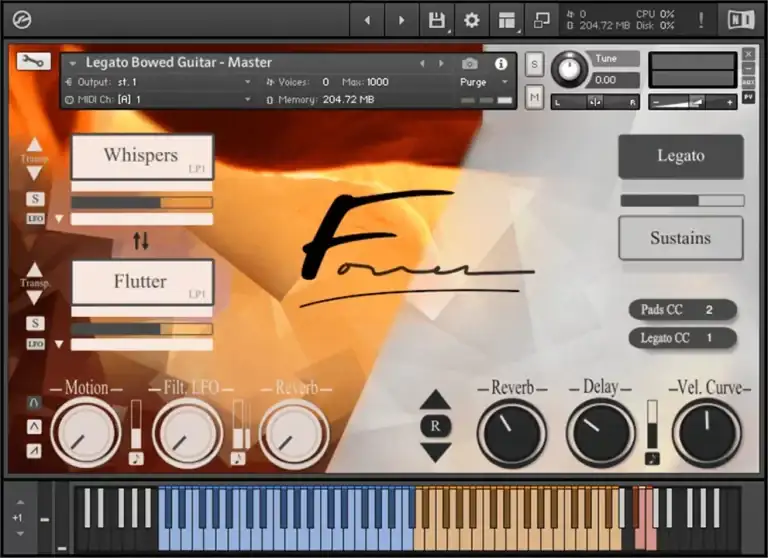Screen dimensions: 768x558
Task: Toggle the AUX button in header
Action: tap(748, 82)
